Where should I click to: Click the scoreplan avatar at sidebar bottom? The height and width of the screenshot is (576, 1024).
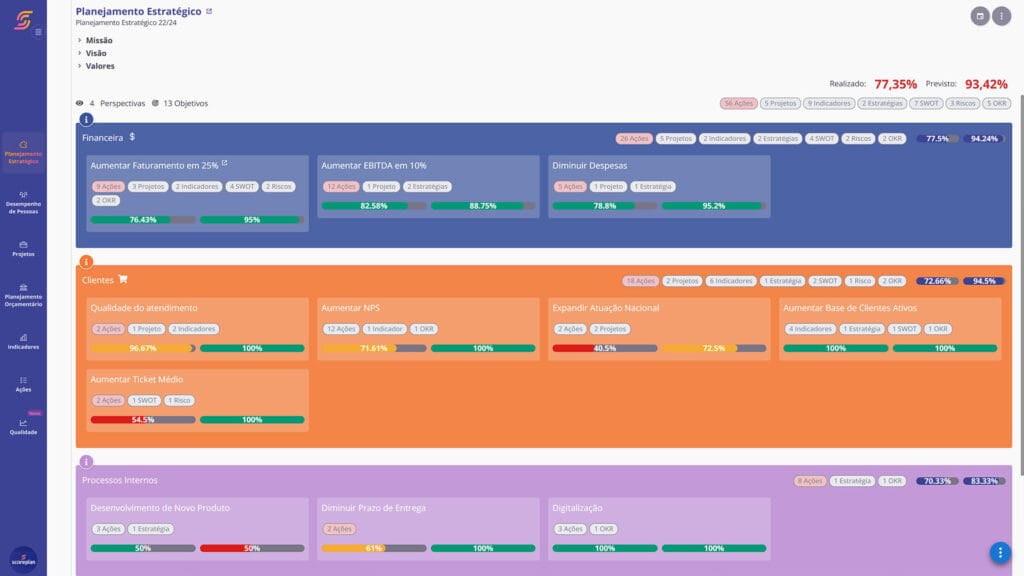click(x=24, y=560)
